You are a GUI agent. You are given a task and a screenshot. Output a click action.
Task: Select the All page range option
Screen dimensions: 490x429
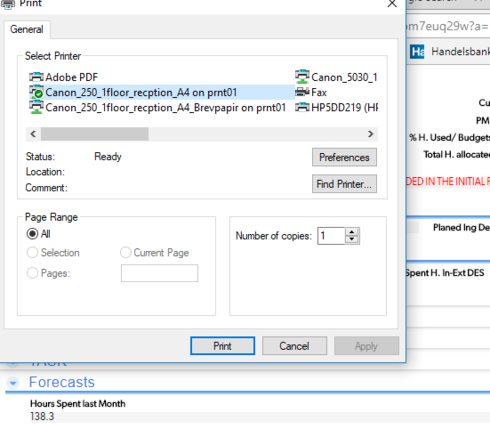pyautogui.click(x=32, y=234)
